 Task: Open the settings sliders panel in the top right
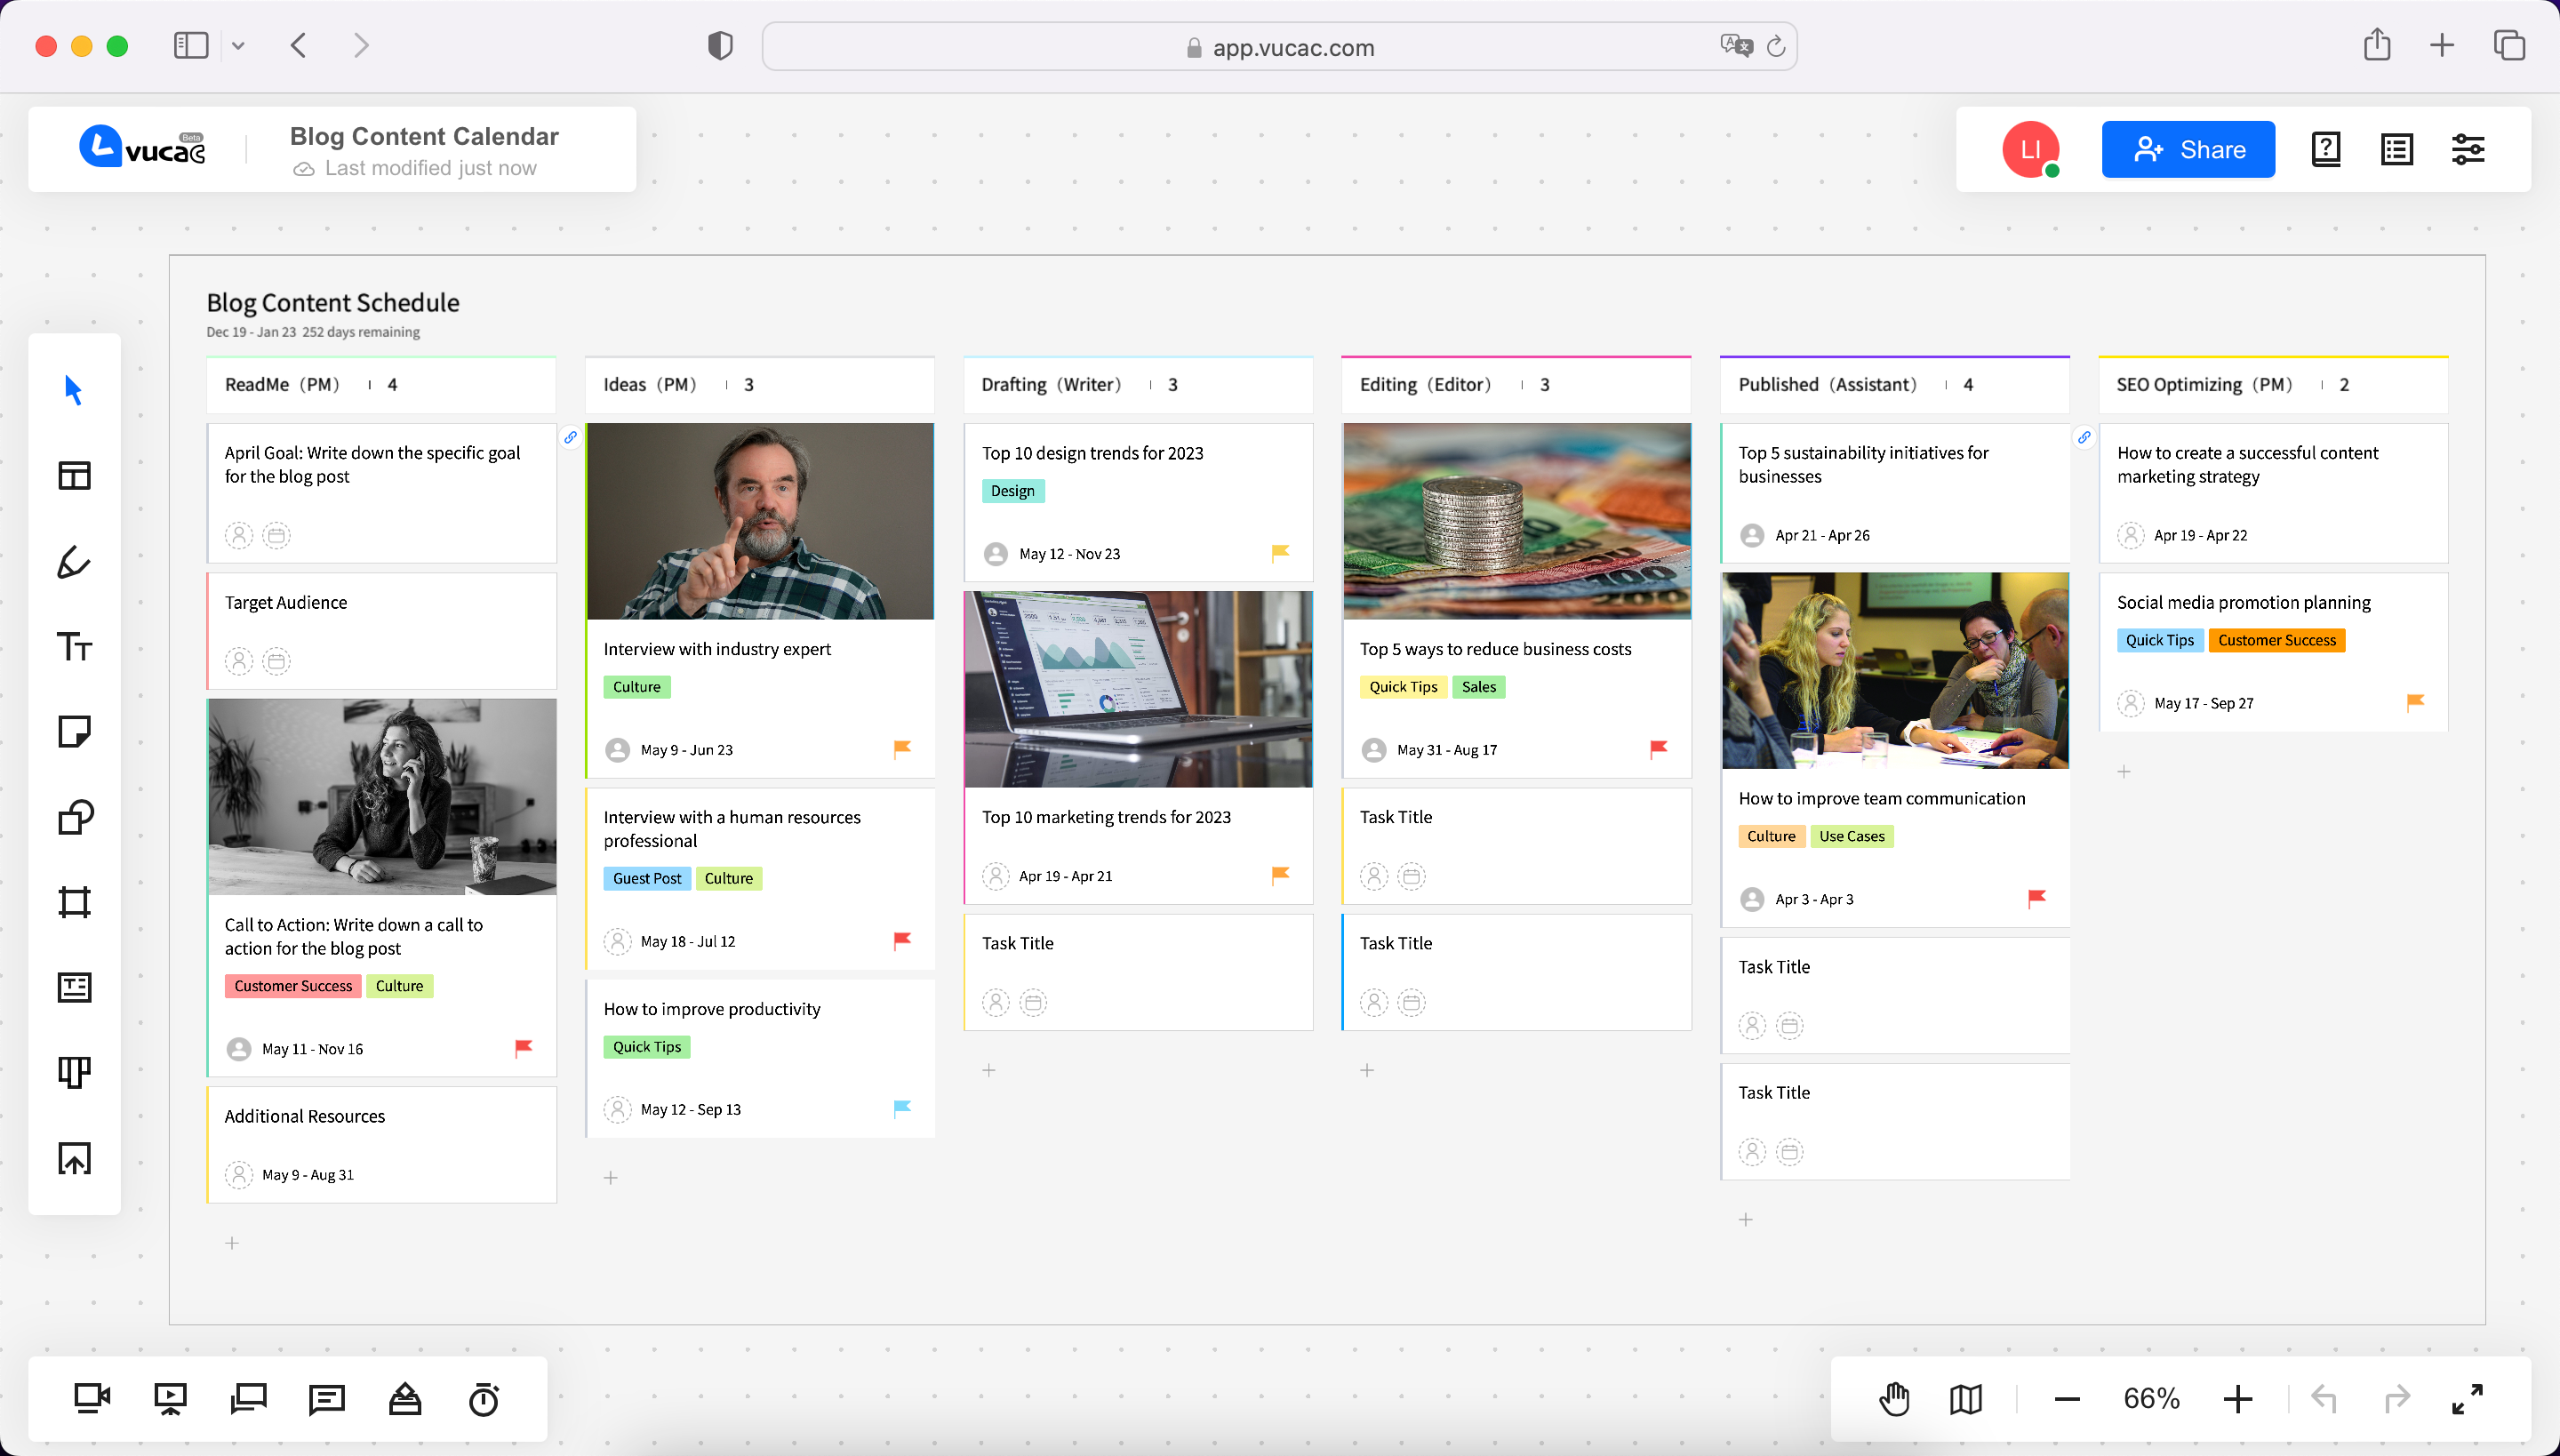click(x=2468, y=150)
